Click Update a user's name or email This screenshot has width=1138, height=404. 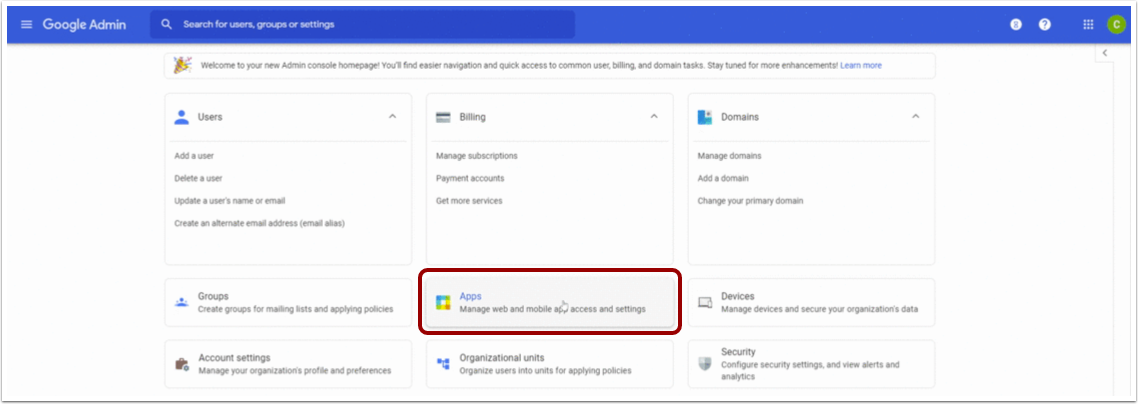[x=229, y=201]
